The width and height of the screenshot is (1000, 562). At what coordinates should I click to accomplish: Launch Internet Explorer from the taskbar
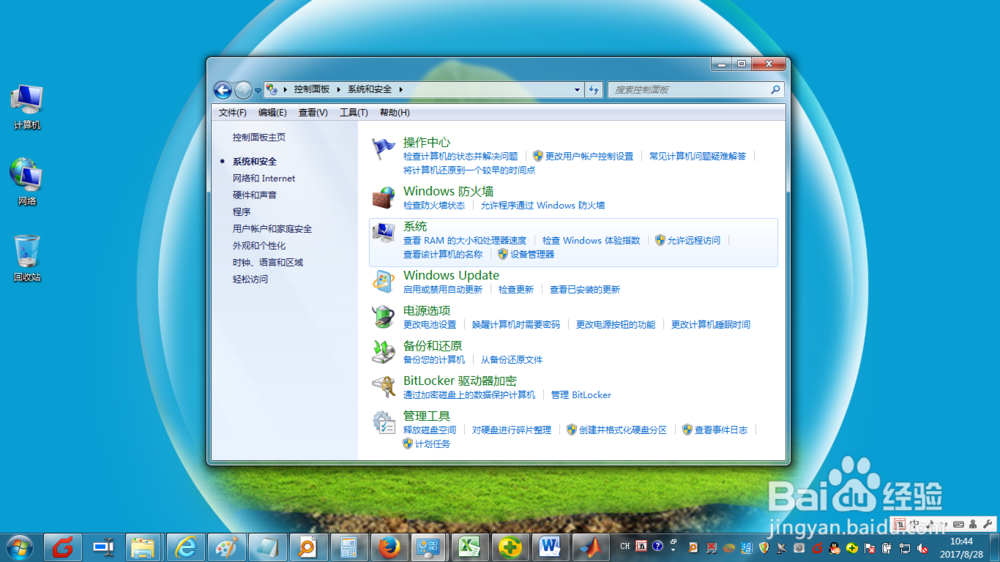(x=185, y=547)
